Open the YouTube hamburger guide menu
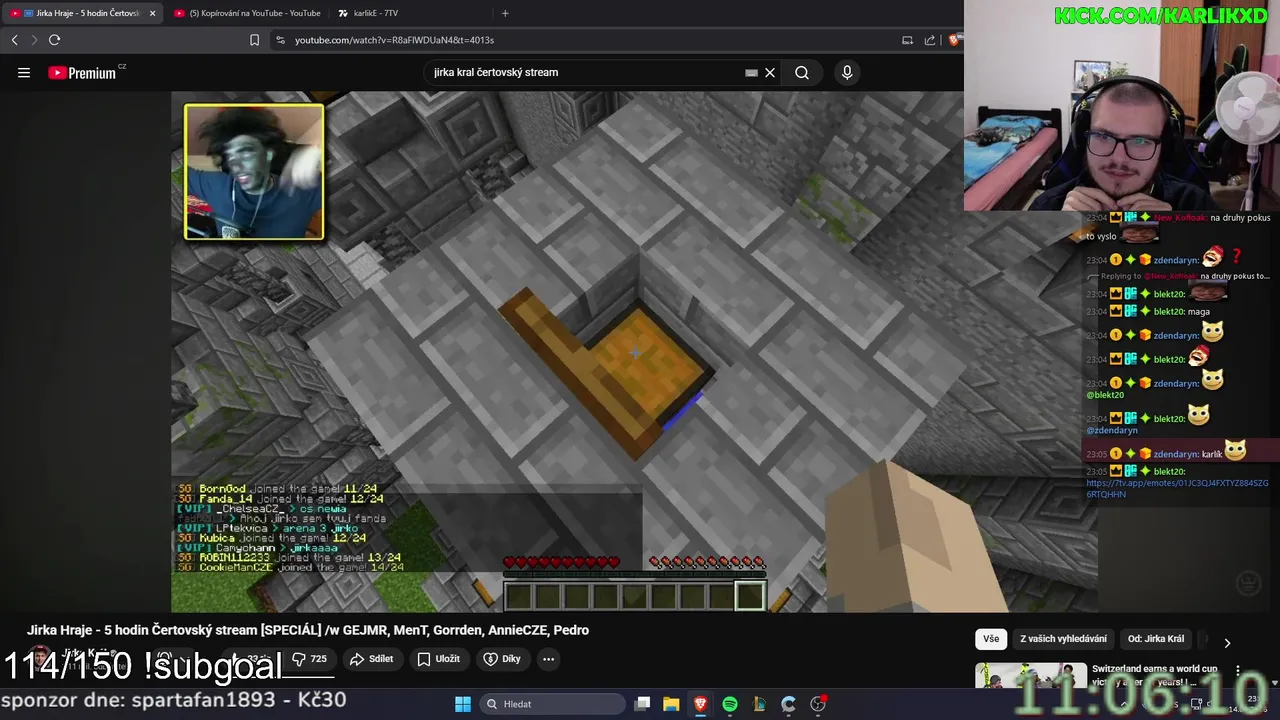Screen dimensions: 1280x720 [x=24, y=72]
